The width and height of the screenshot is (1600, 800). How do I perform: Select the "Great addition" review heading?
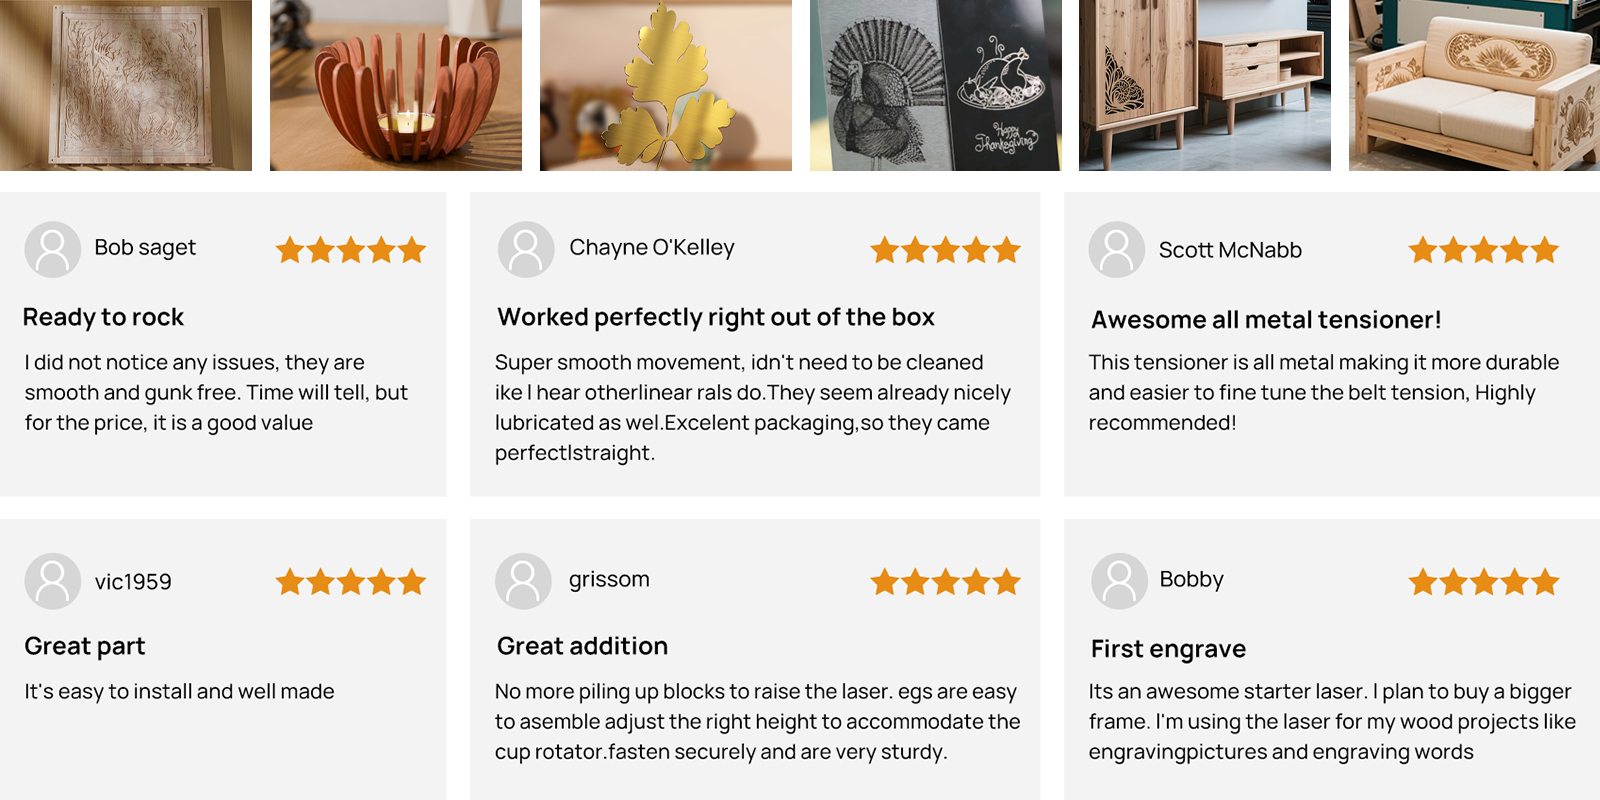pos(582,646)
